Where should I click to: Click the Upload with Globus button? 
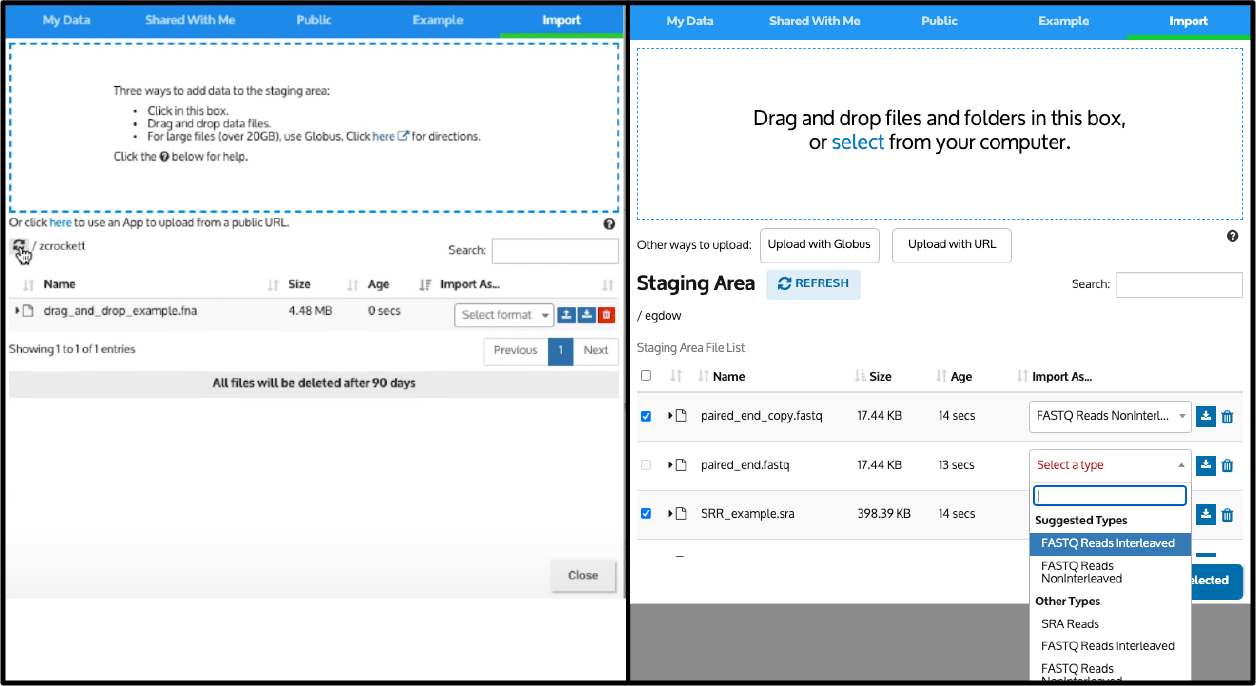click(x=820, y=245)
